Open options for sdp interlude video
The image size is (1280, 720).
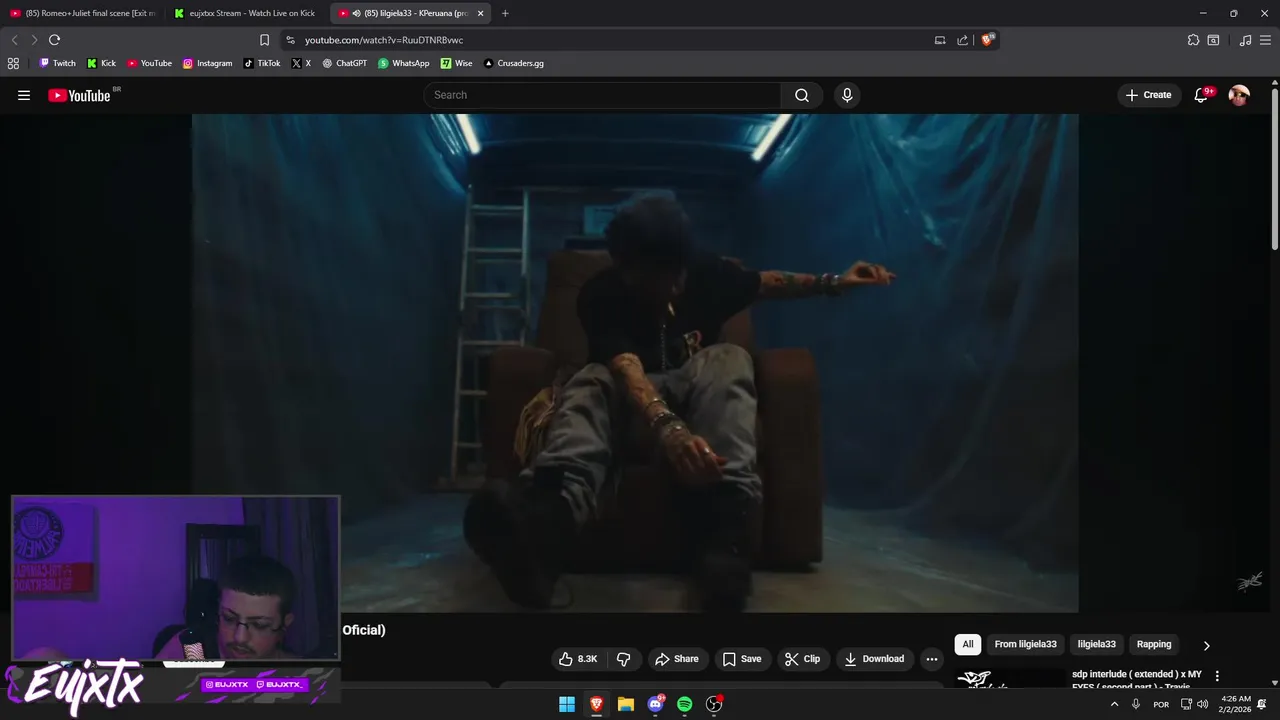coord(1217,676)
